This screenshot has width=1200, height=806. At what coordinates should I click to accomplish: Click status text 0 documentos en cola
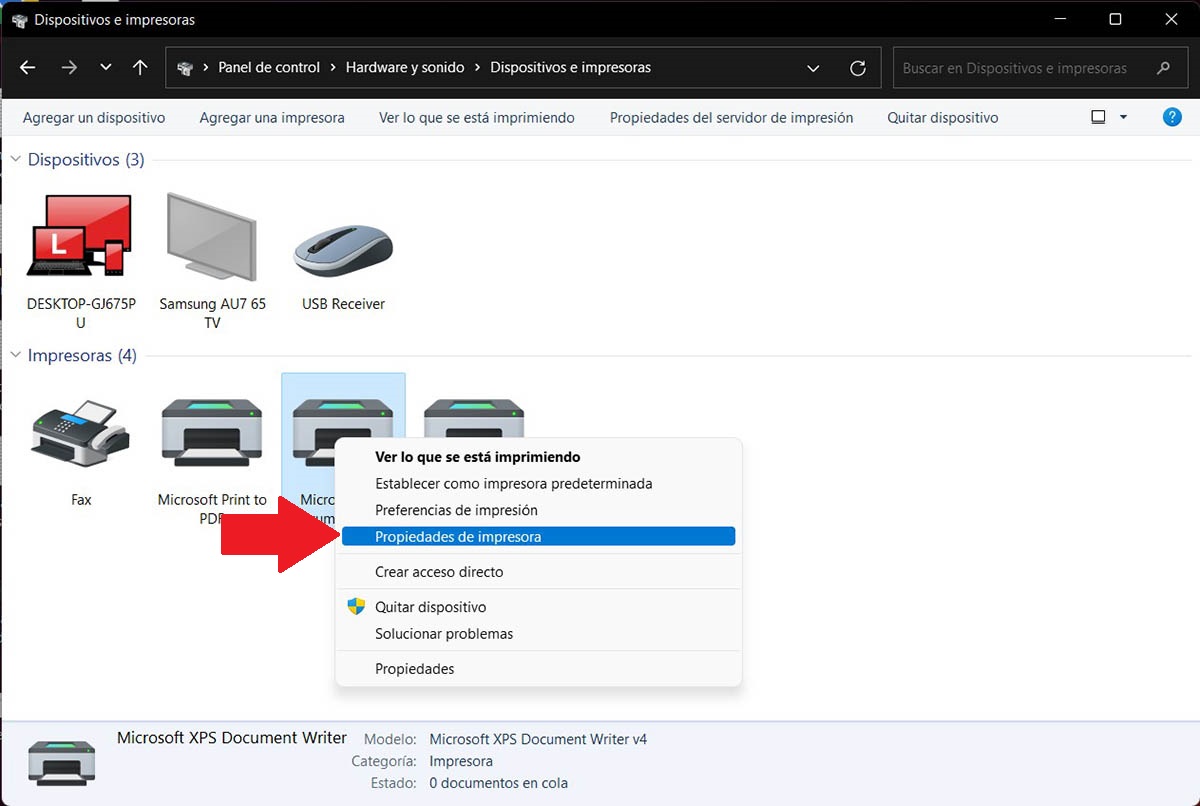[x=498, y=783]
